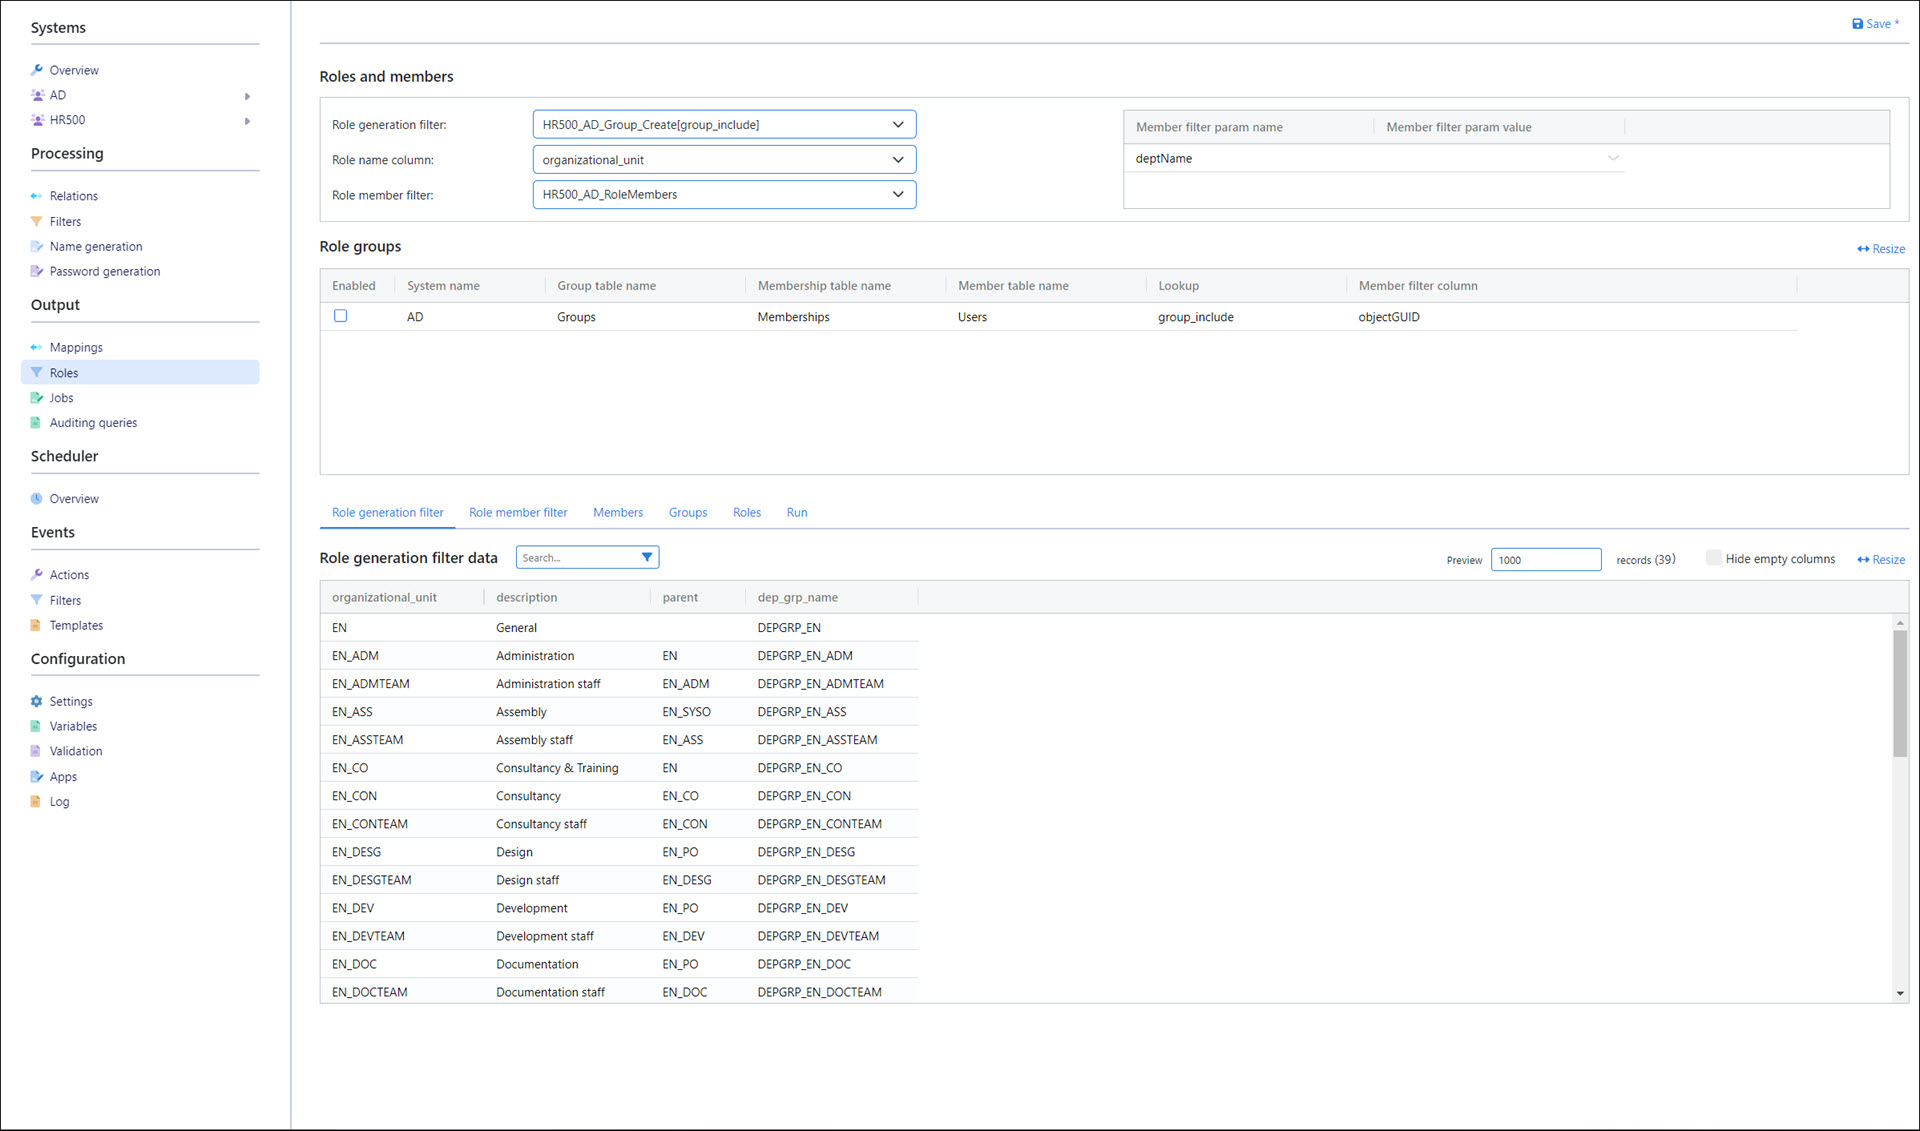
Task: Click the Save disk icon
Action: 1857,24
